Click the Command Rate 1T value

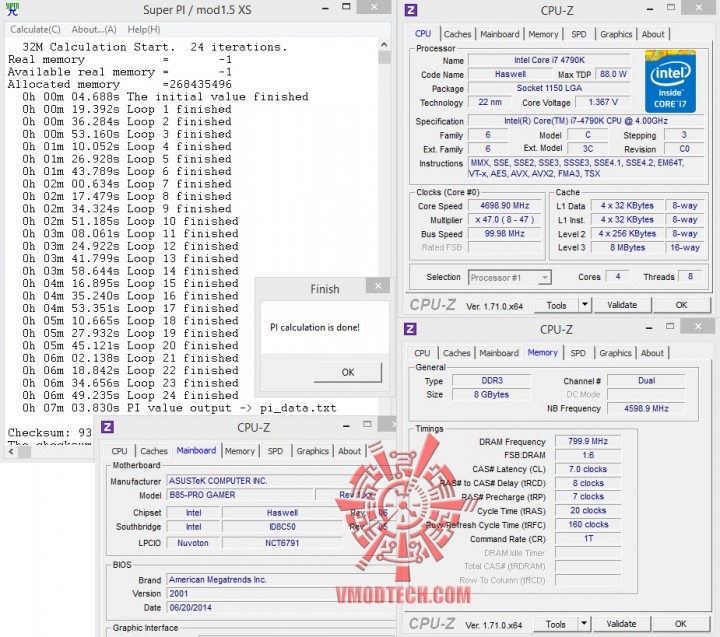[588, 538]
